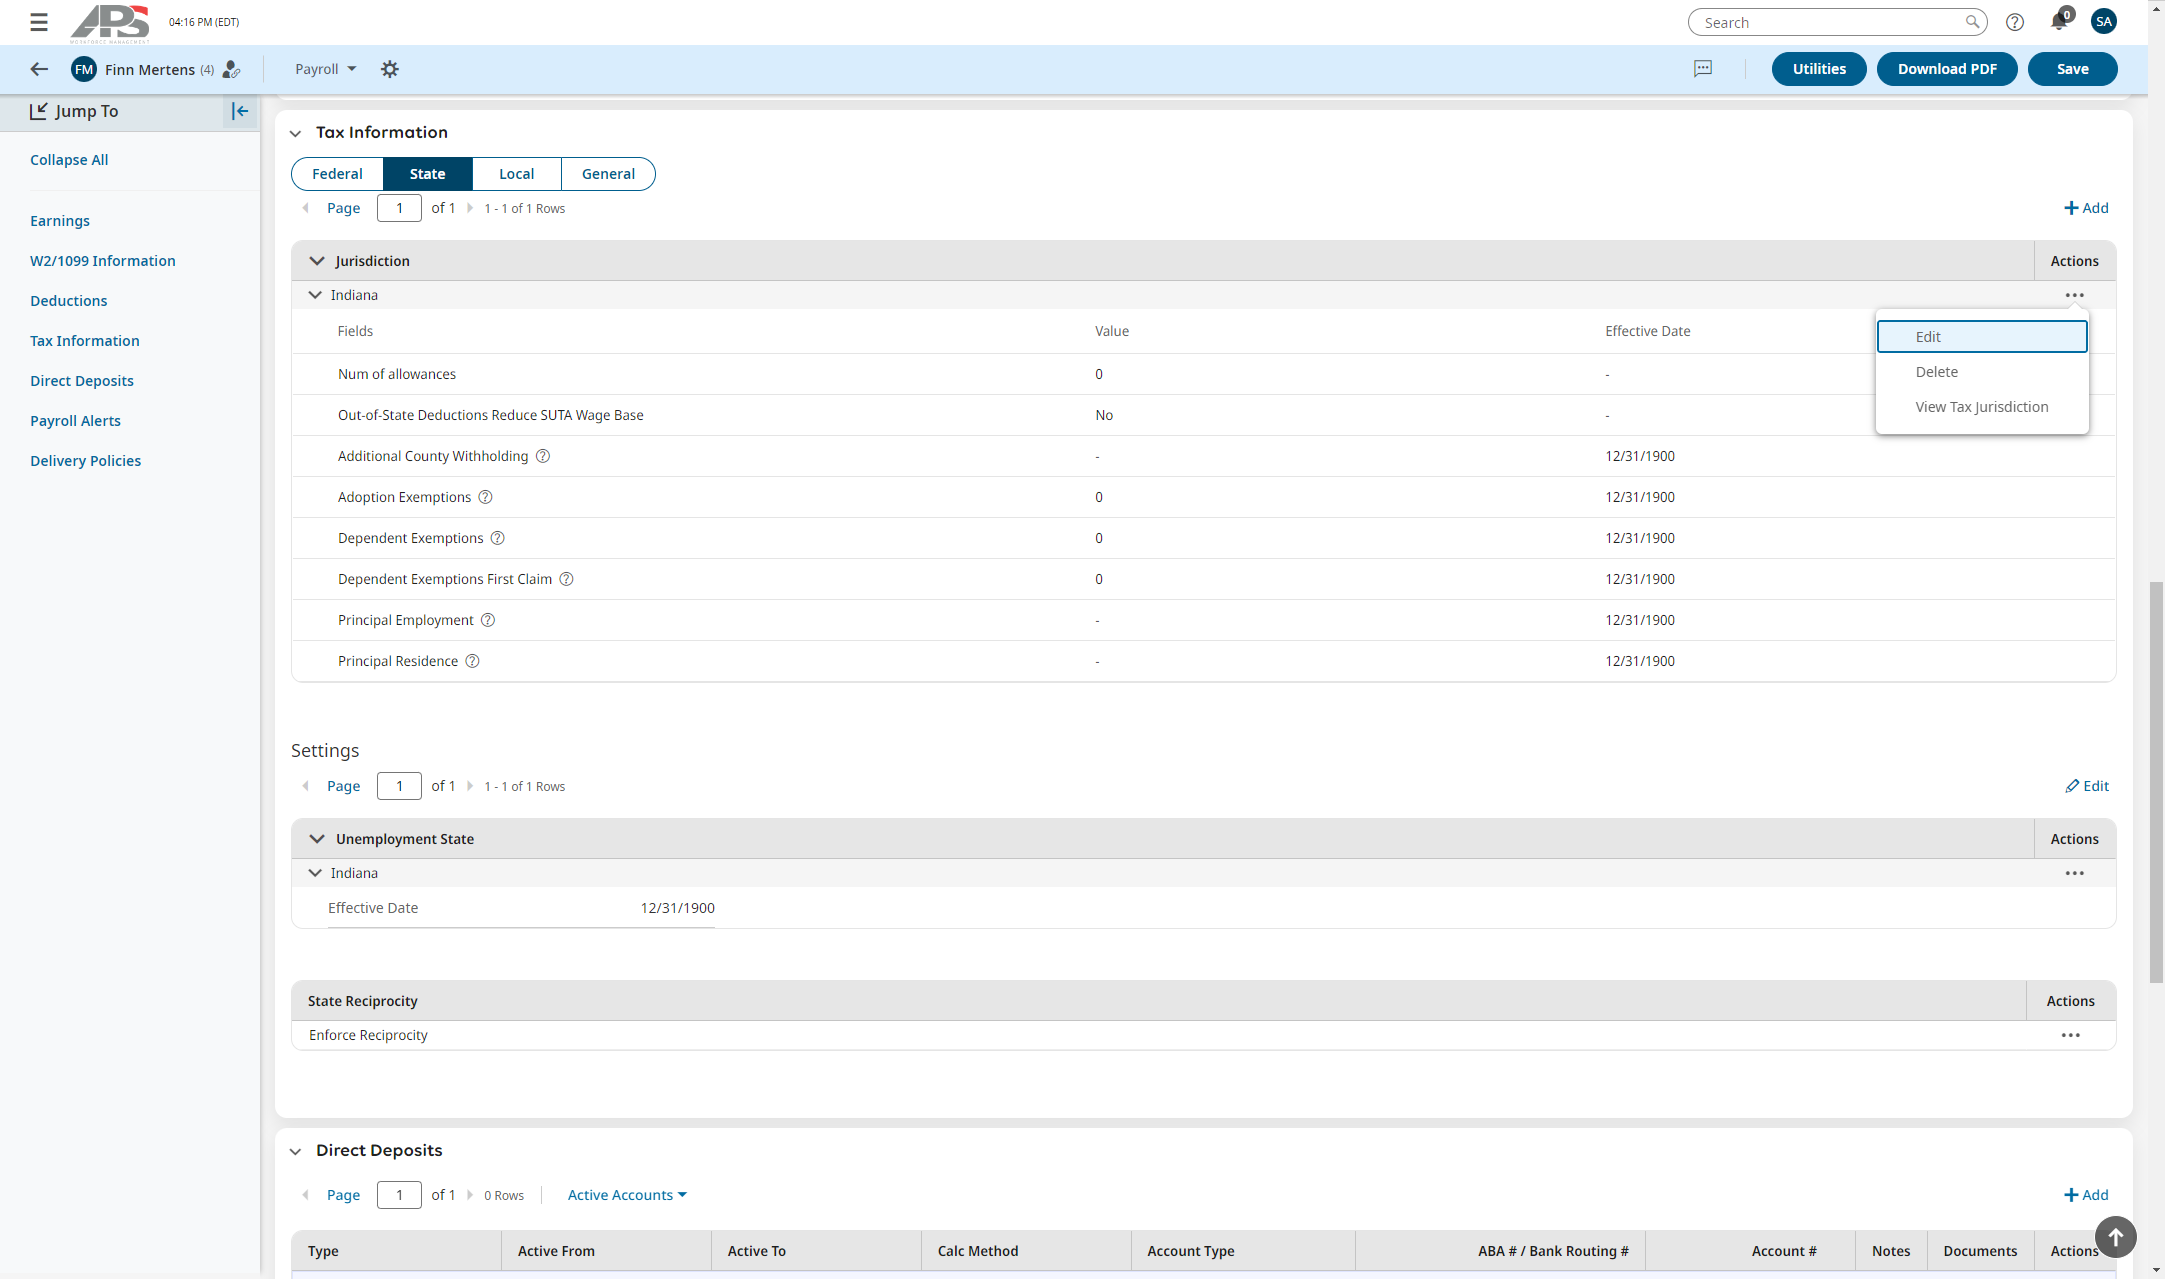This screenshot has width=2165, height=1279.
Task: Show help for Additional County Withholding
Action: [x=543, y=456]
